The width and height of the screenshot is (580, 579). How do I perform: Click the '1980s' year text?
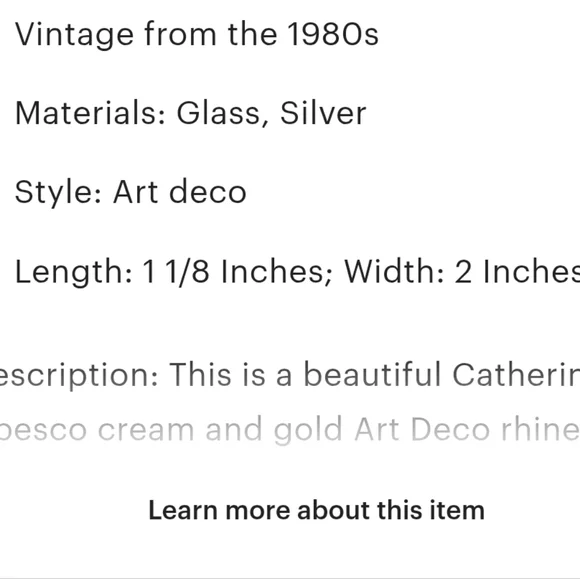tap(333, 34)
